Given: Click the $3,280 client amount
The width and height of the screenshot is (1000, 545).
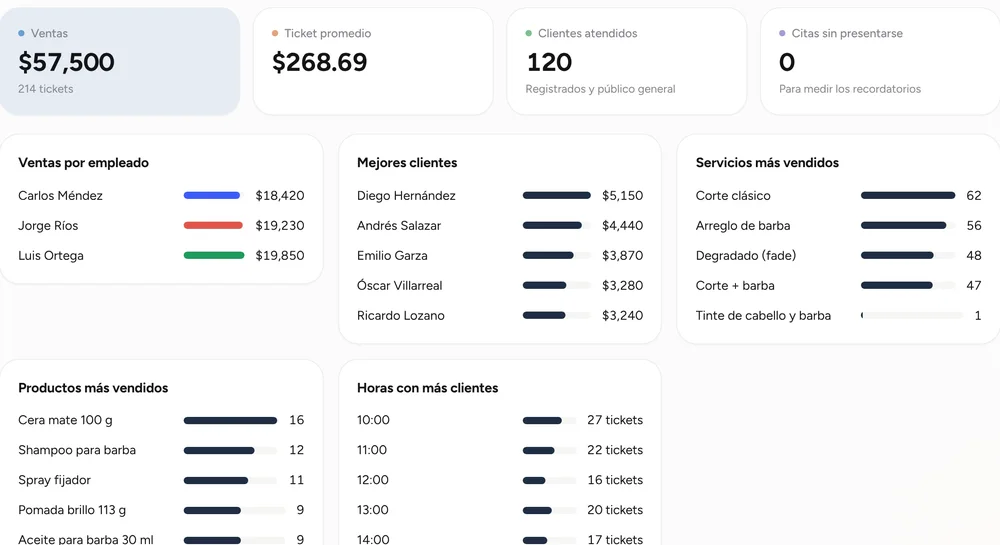Looking at the screenshot, I should (622, 286).
